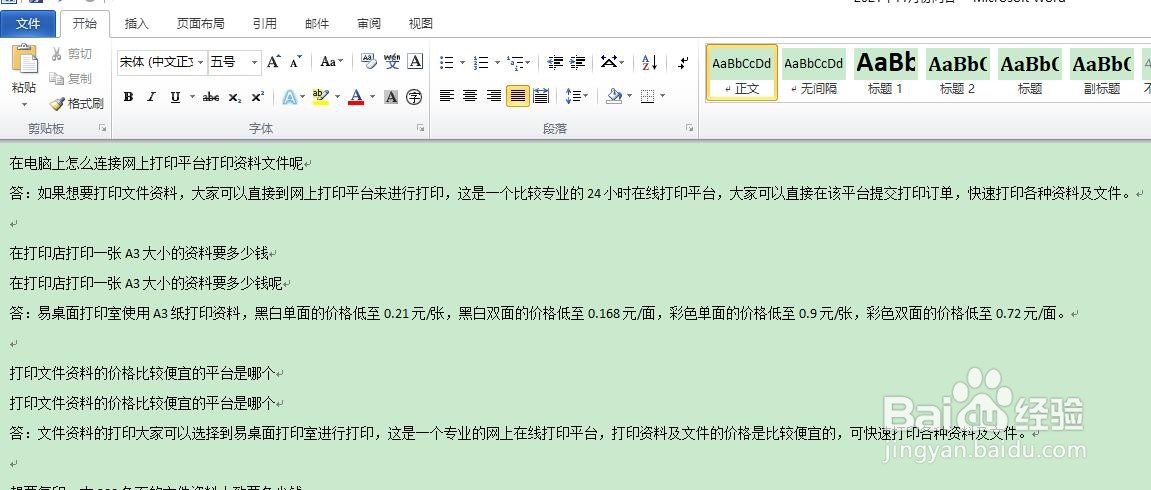Switch to the 审阅 (Review) tab

369,23
